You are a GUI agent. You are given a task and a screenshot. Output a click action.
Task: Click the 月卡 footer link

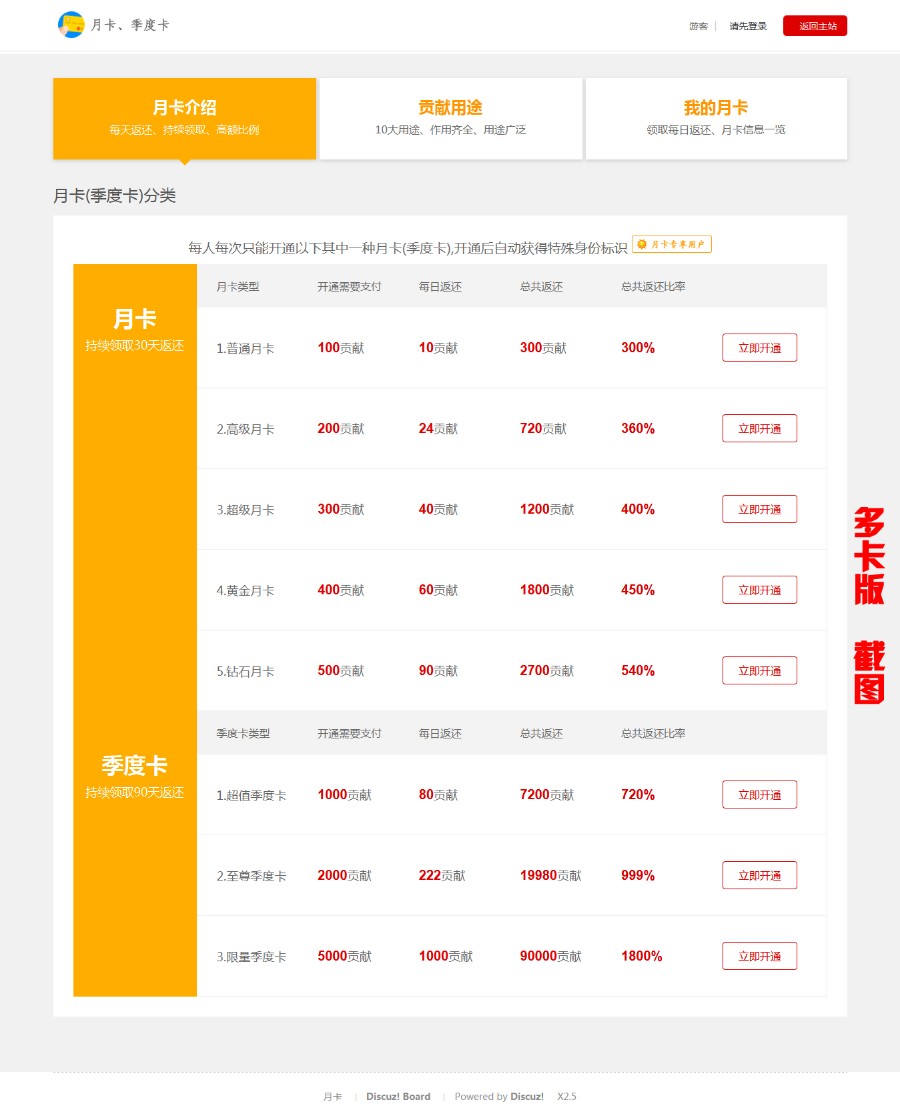pyautogui.click(x=332, y=1096)
